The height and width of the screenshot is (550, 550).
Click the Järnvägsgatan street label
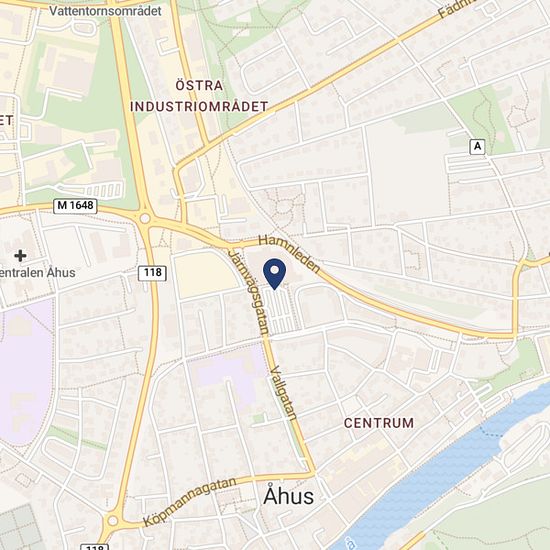(249, 292)
